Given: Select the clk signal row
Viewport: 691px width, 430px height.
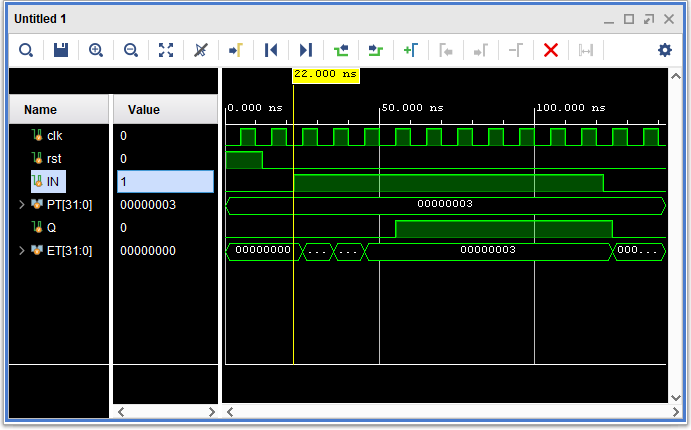Looking at the screenshot, I should [54, 135].
